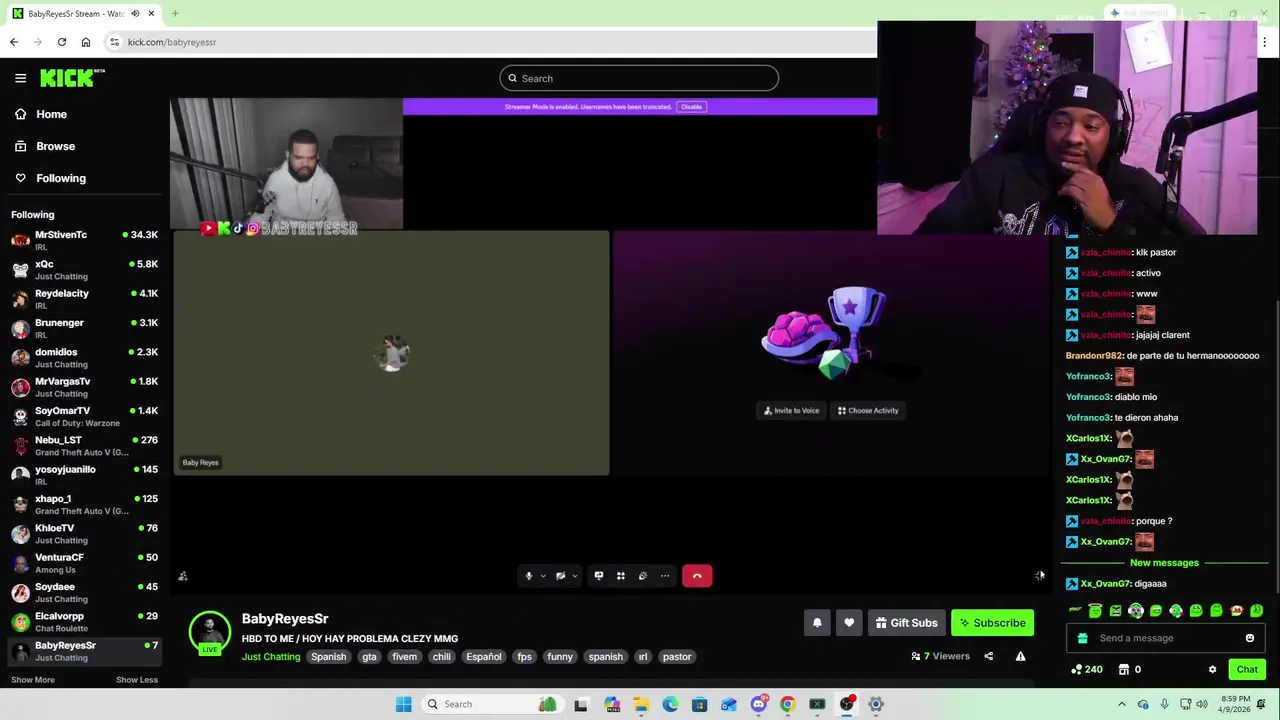1280x720 pixels.
Task: Click BabyReyesSr profile avatar
Action: click(210, 632)
